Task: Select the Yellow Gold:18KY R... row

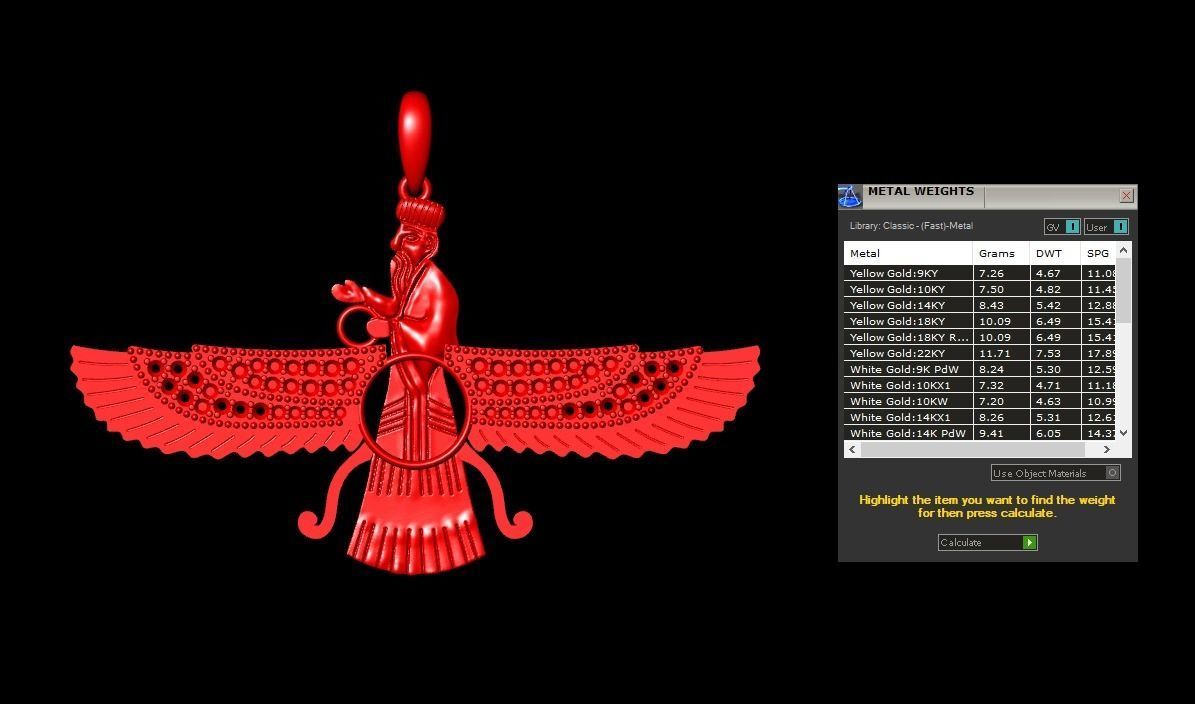Action: [980, 337]
